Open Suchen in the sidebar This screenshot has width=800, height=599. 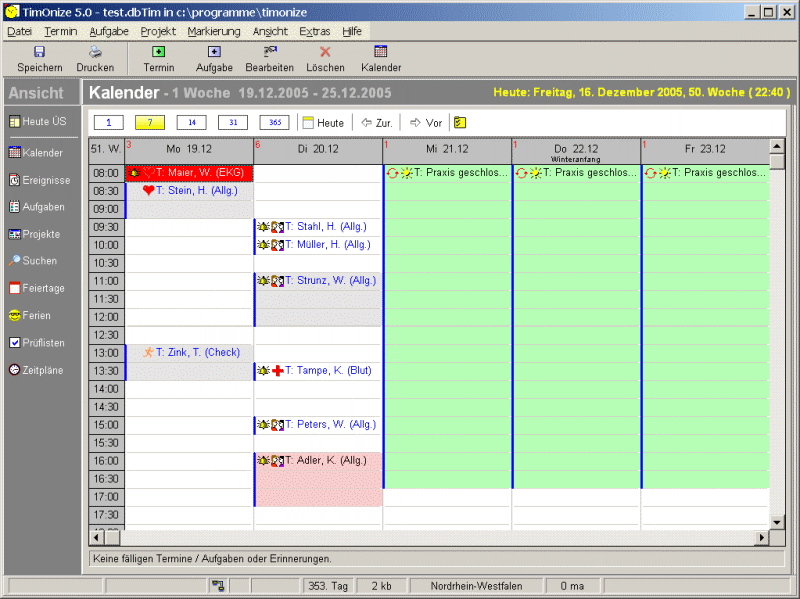point(33,261)
